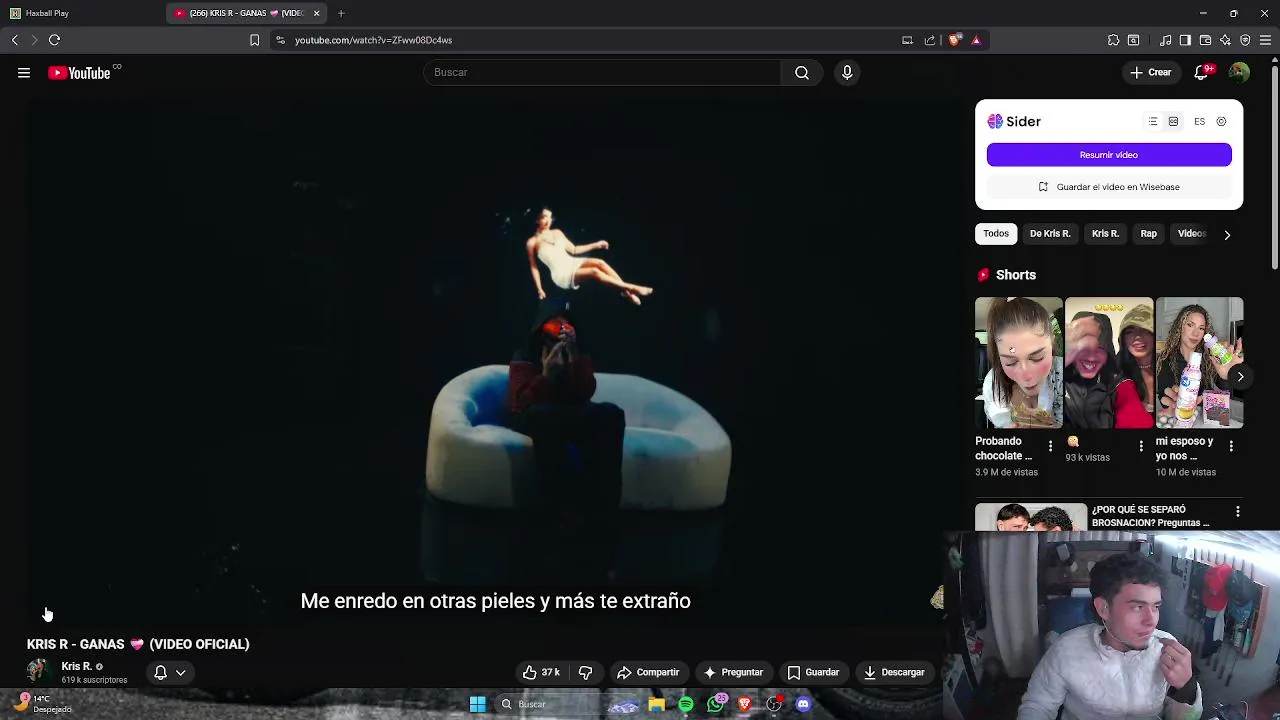This screenshot has height=720, width=1280.
Task: Click the Guardar button under the video
Action: coord(813,673)
